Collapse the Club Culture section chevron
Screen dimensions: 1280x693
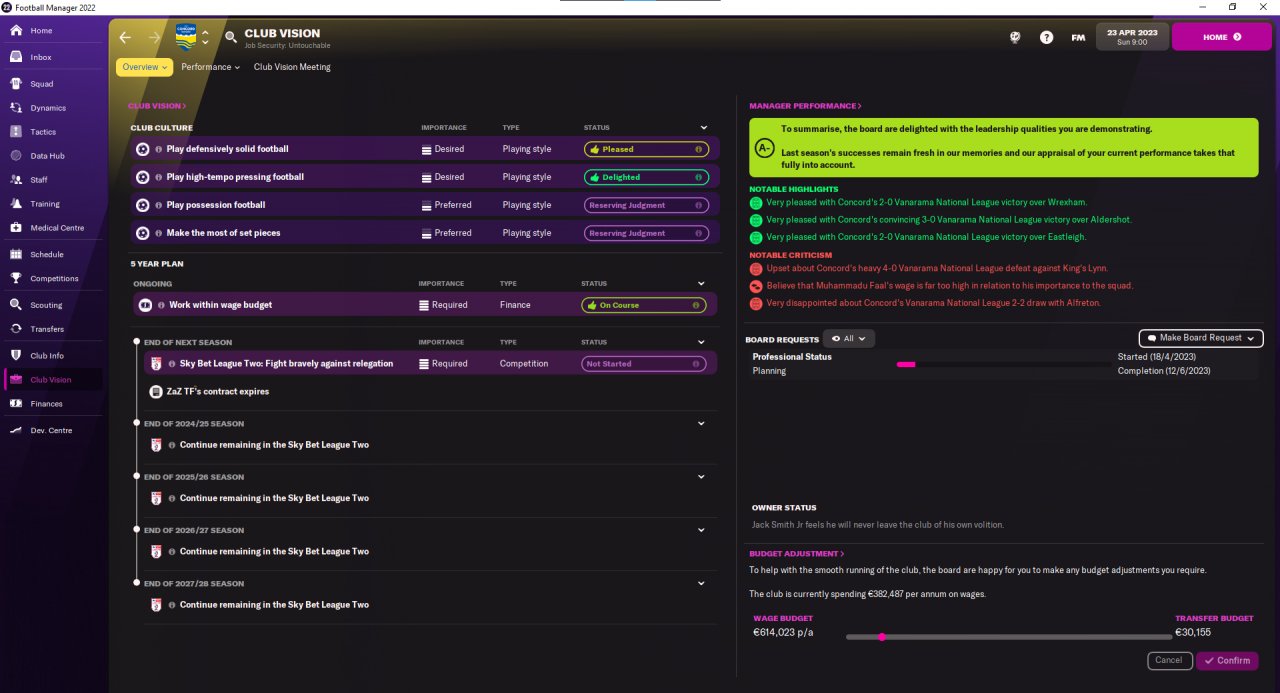[703, 128]
